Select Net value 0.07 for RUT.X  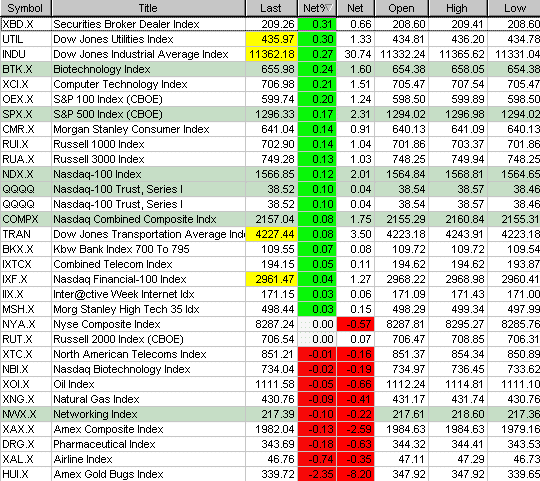[x=355, y=339]
